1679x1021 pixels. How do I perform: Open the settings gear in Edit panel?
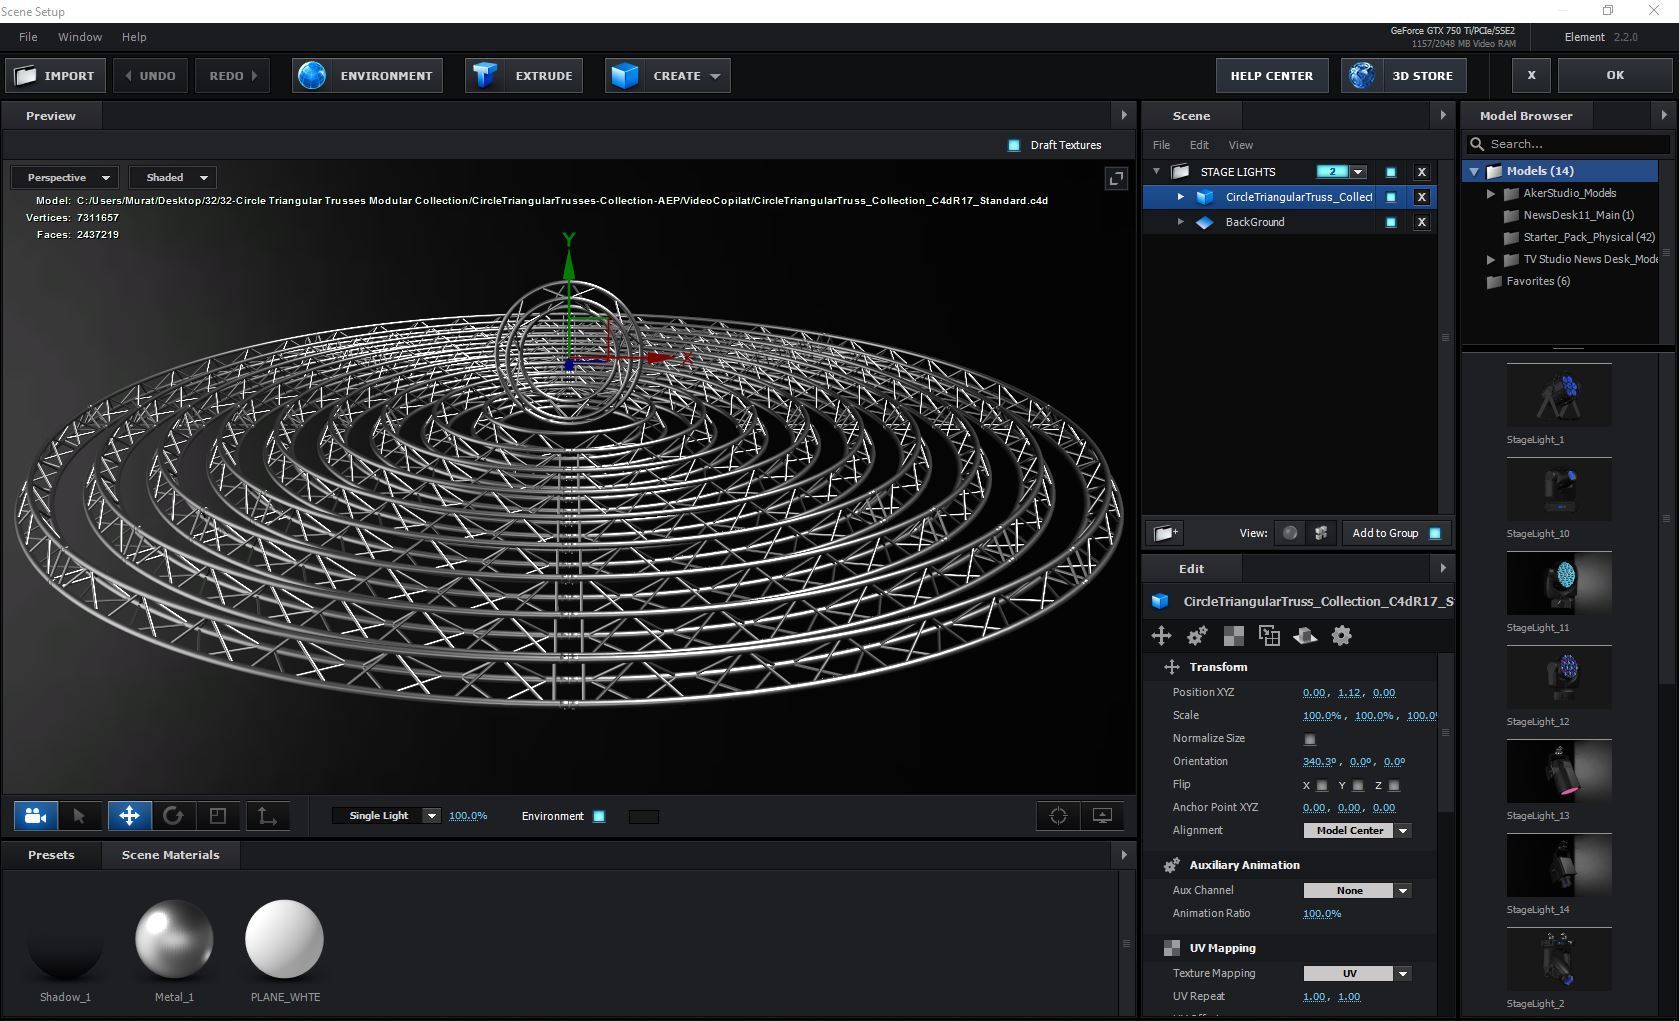click(x=1341, y=636)
